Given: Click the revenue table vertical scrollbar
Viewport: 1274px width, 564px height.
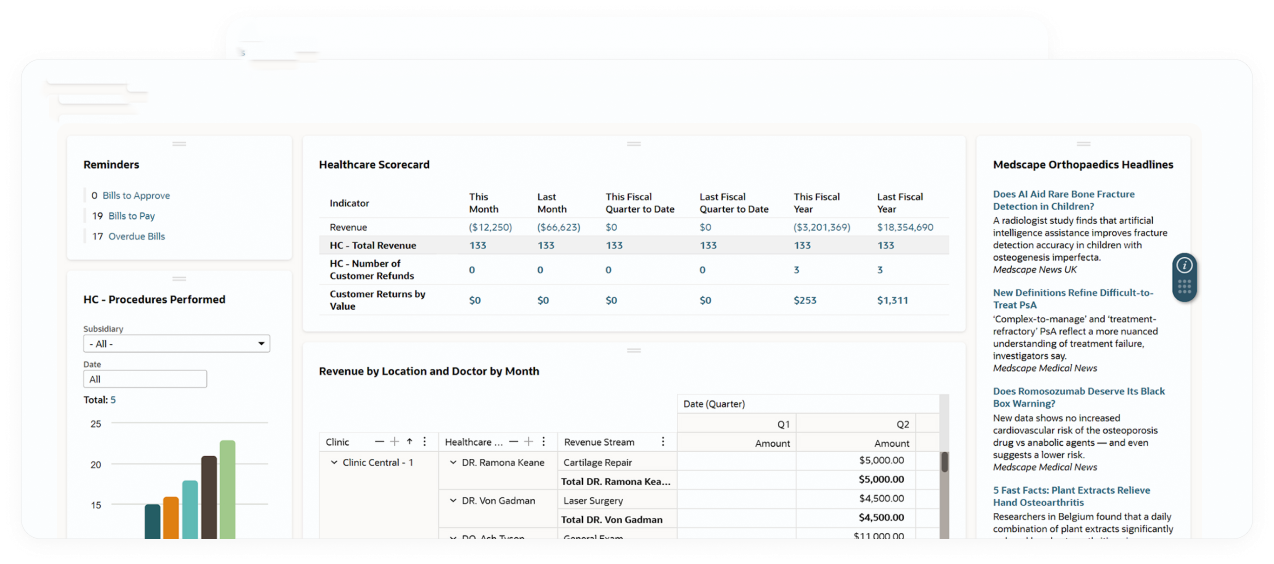Looking at the screenshot, I should pyautogui.click(x=944, y=463).
